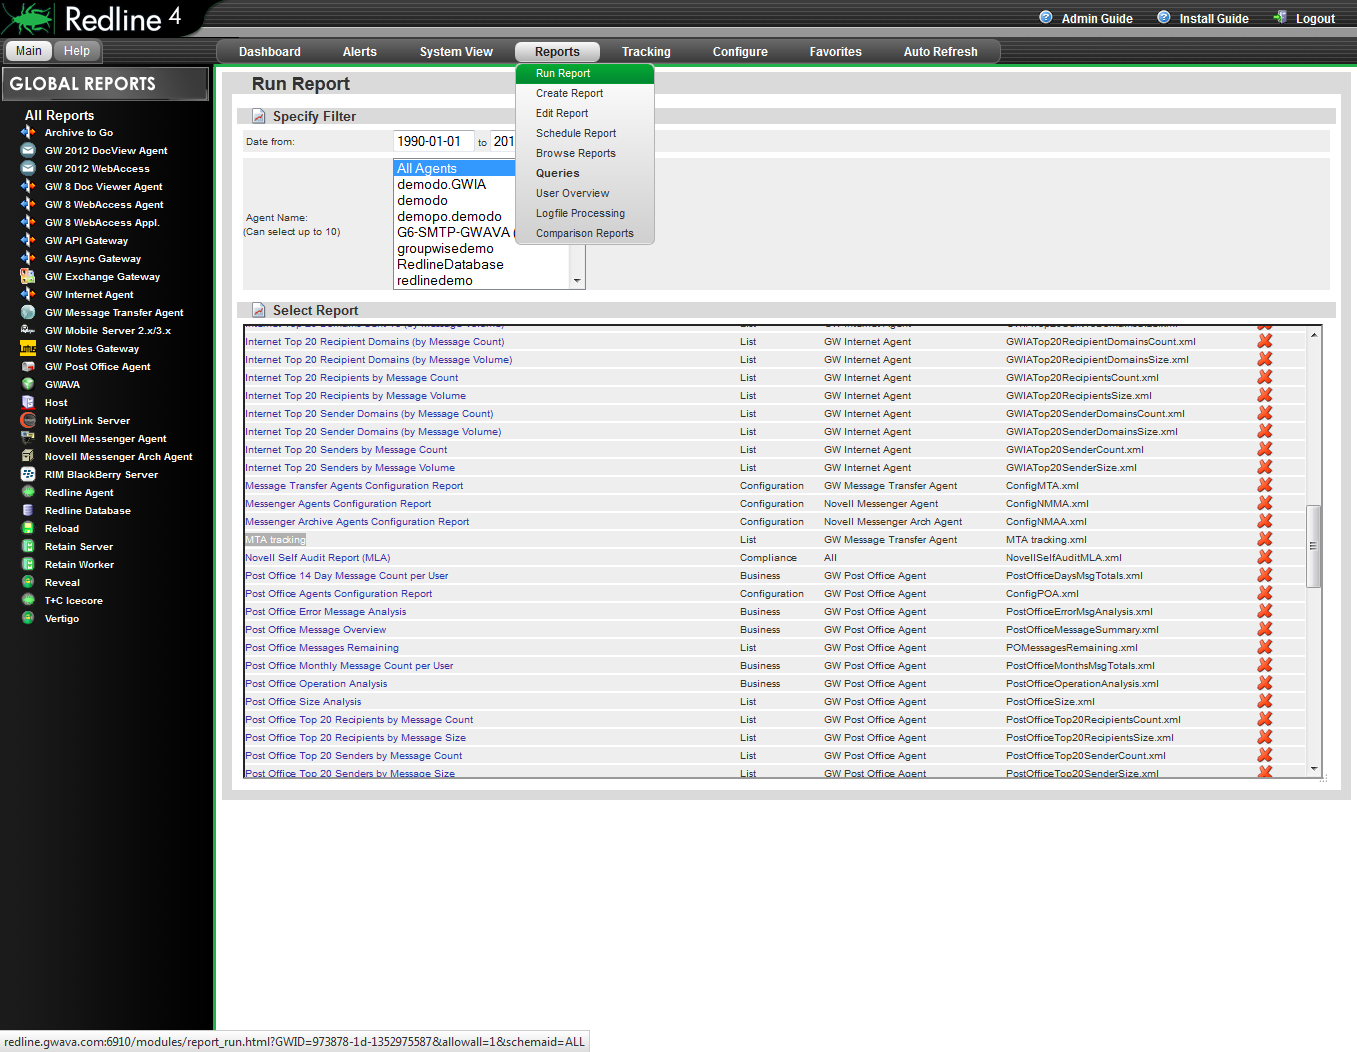Open the Reports menu tab
Image resolution: width=1357 pixels, height=1052 pixels.
point(557,52)
